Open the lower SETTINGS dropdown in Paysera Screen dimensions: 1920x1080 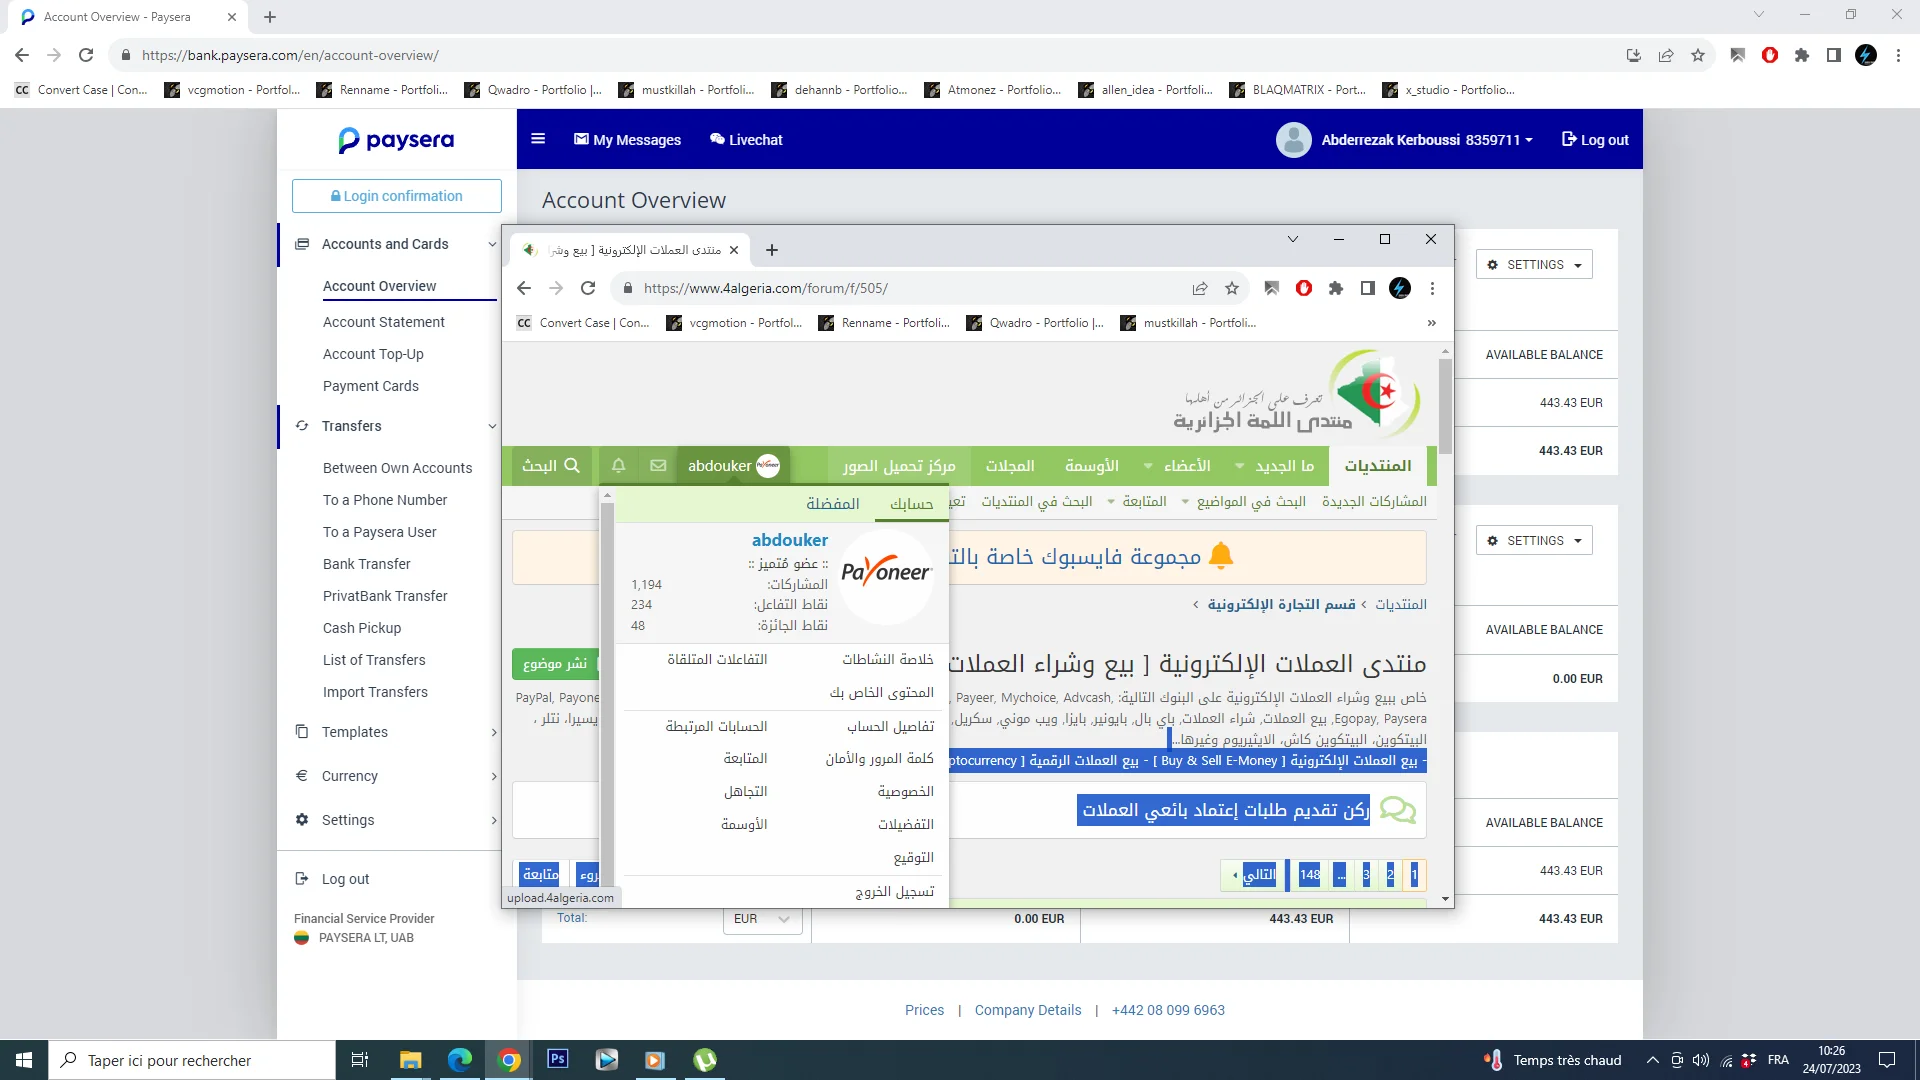point(1534,541)
